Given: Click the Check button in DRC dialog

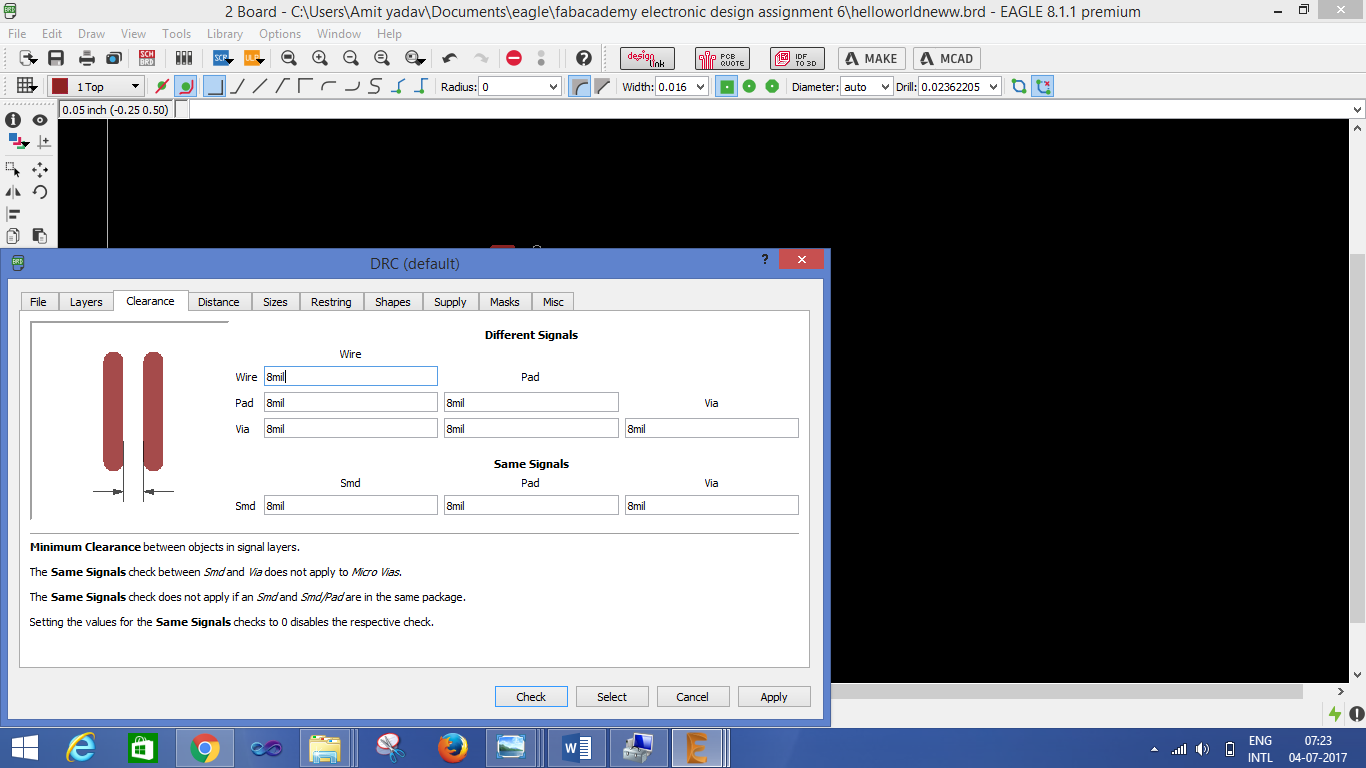Looking at the screenshot, I should click(531, 697).
